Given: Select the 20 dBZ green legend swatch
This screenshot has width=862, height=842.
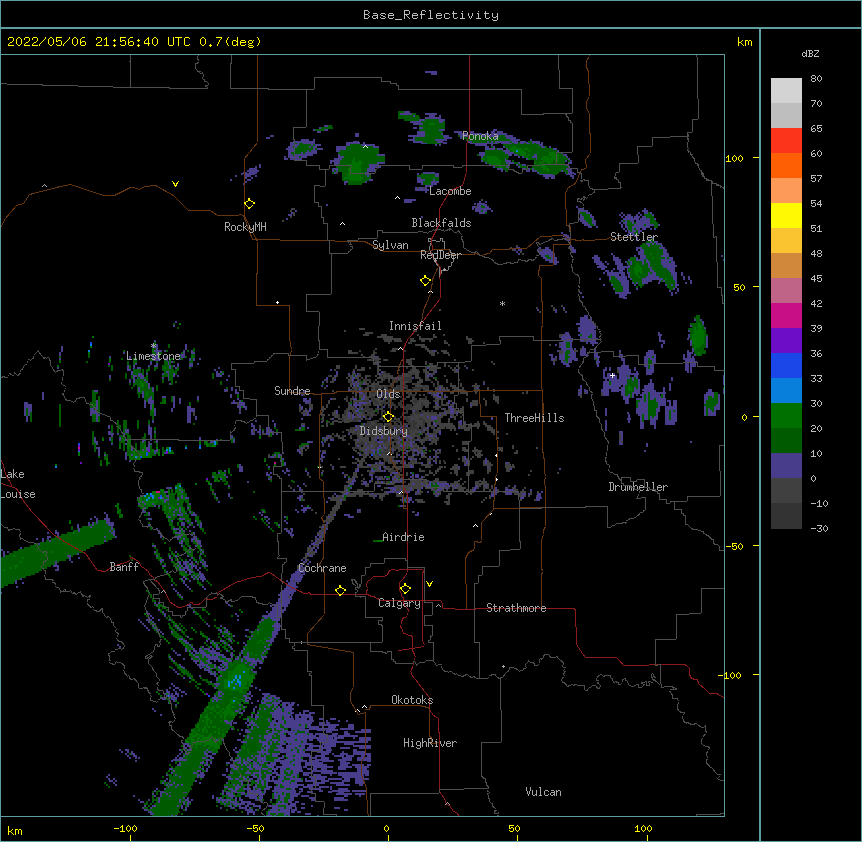Looking at the screenshot, I should coord(786,441).
